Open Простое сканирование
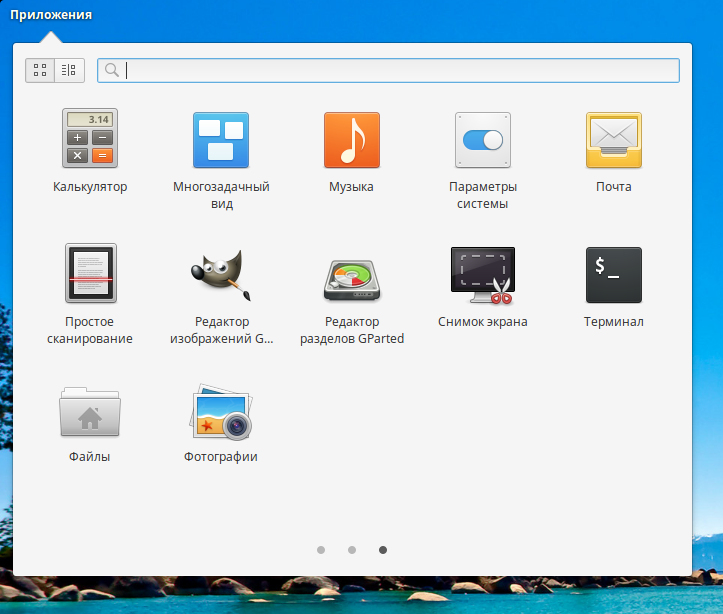Image resolution: width=723 pixels, height=614 pixels. [90, 274]
